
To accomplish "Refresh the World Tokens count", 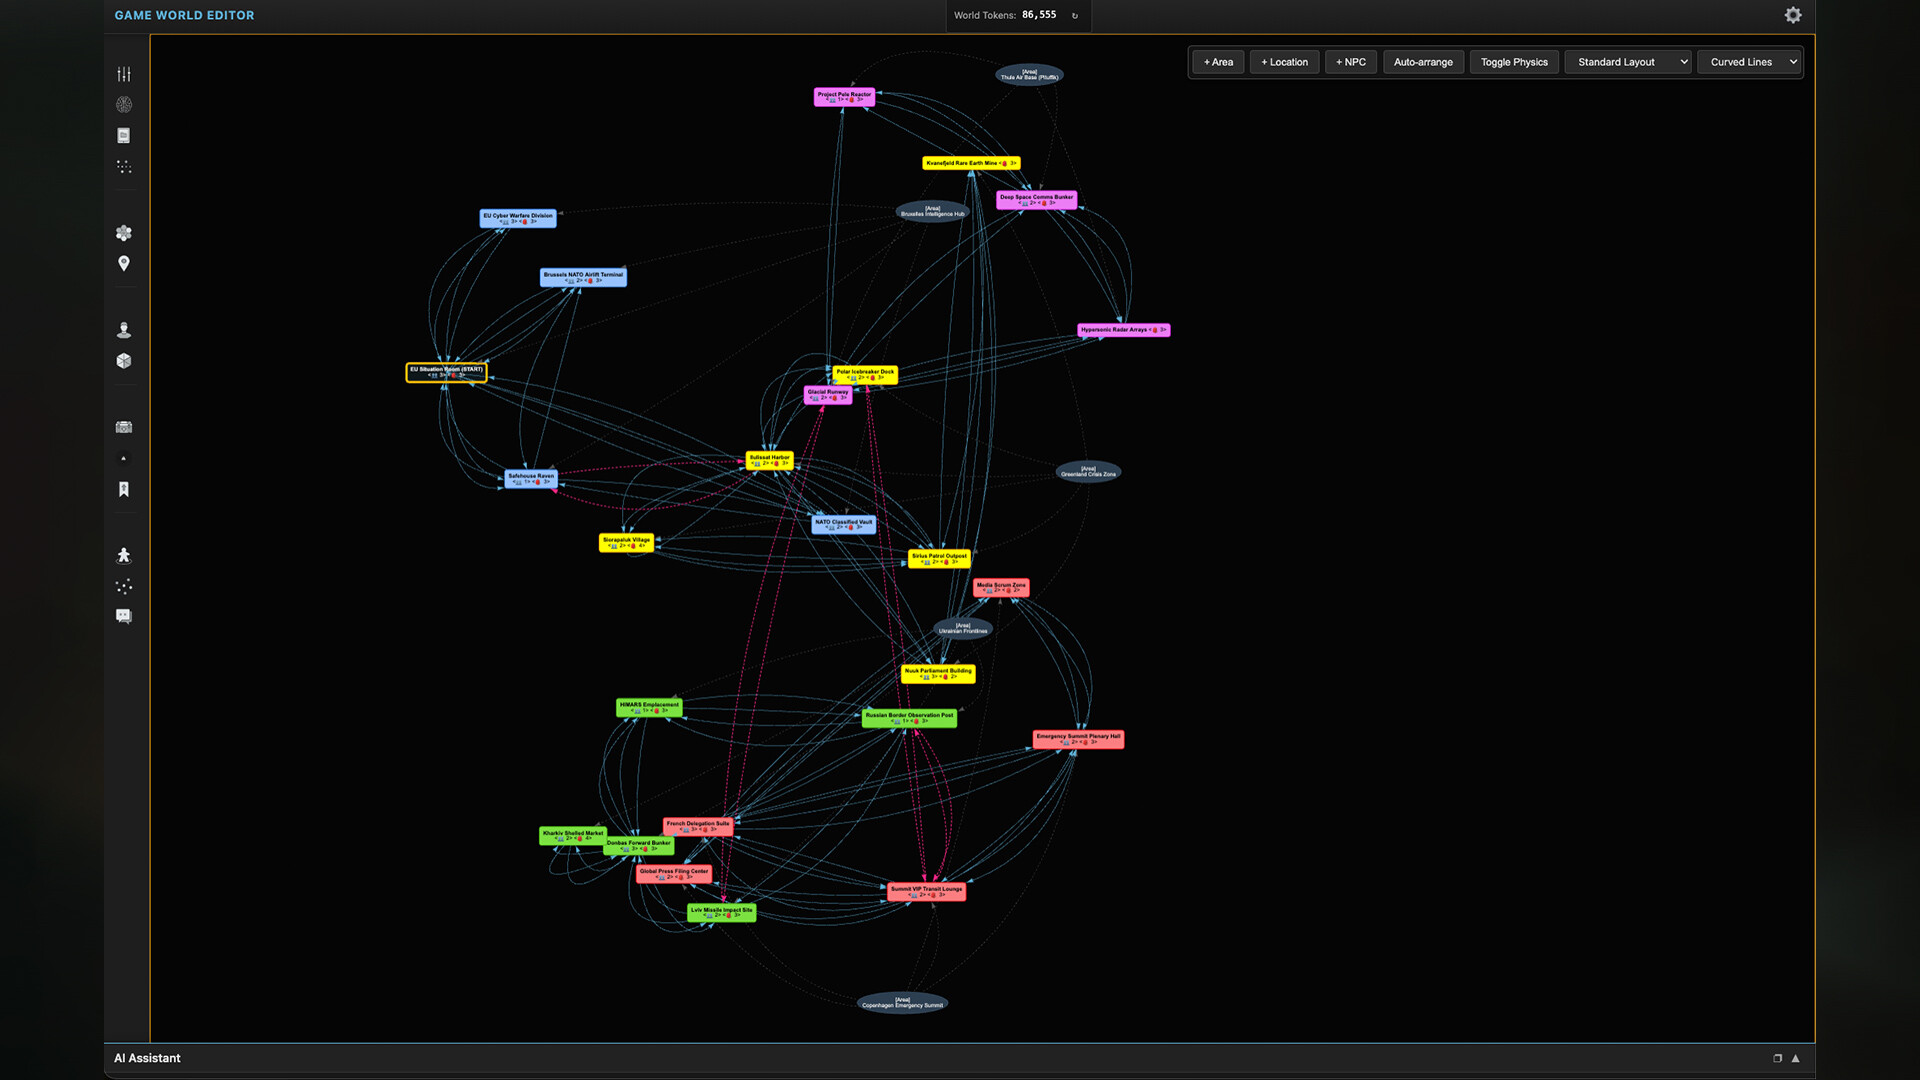I will pos(1074,15).
